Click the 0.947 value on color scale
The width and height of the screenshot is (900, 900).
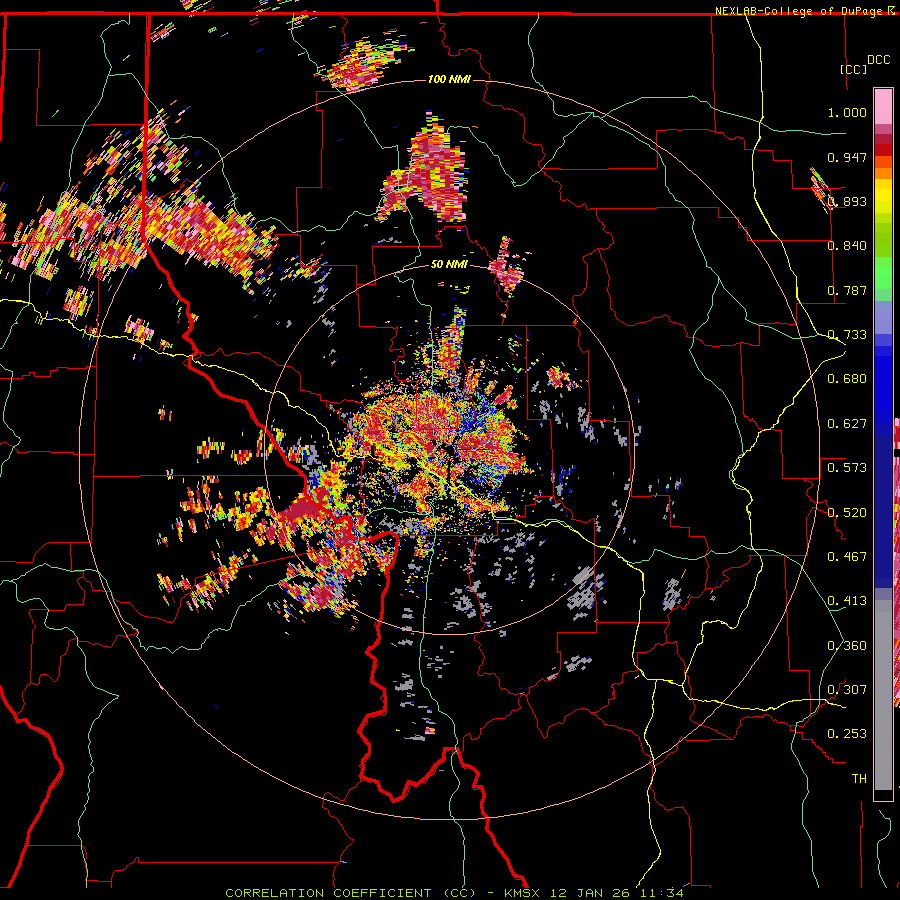pos(847,157)
